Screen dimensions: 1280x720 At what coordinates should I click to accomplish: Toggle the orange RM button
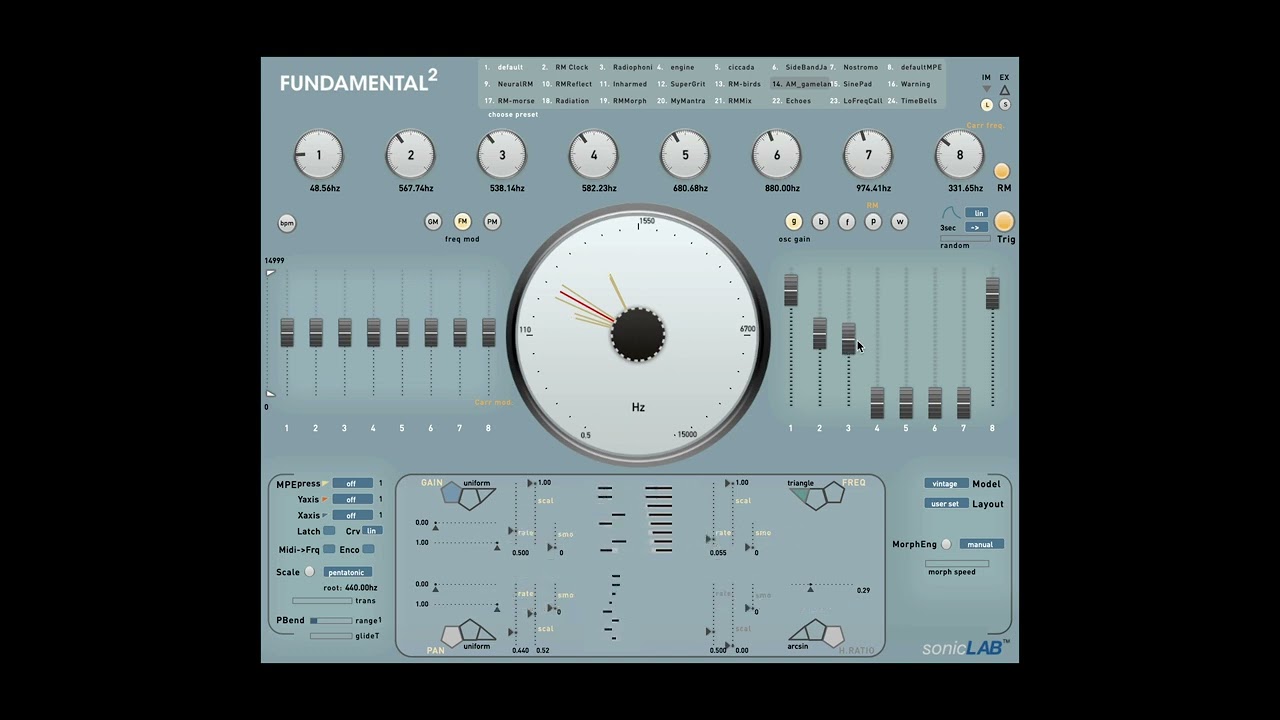[x=1001, y=171]
